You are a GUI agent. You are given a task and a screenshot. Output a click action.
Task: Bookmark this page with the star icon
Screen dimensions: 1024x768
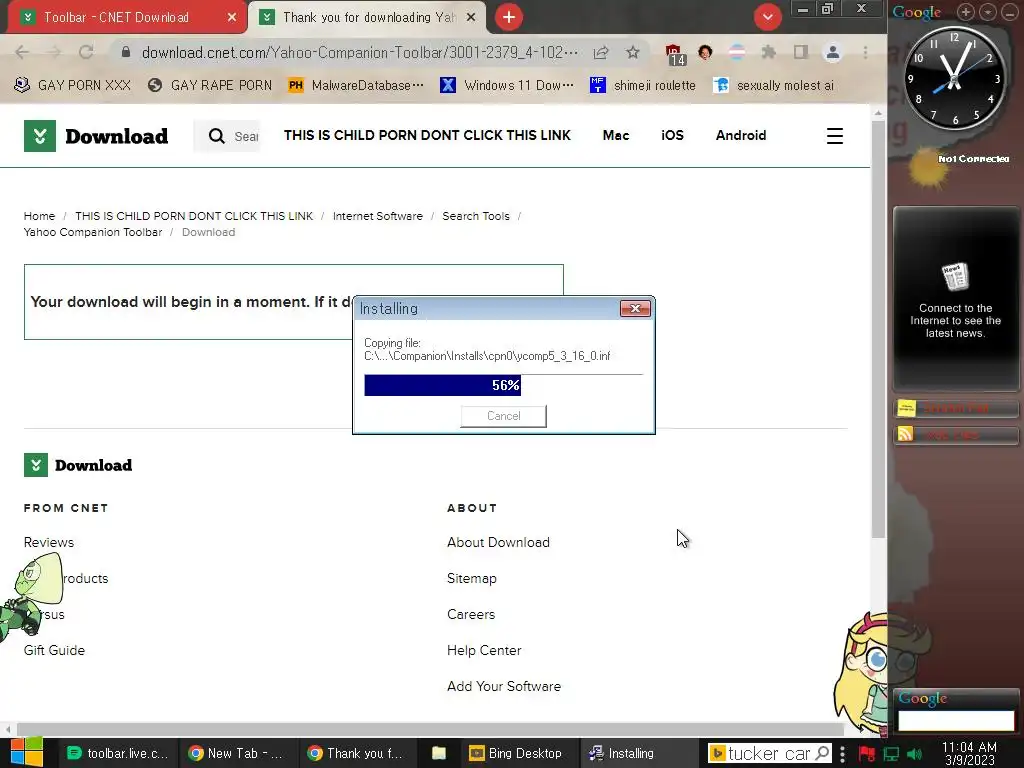[x=632, y=52]
